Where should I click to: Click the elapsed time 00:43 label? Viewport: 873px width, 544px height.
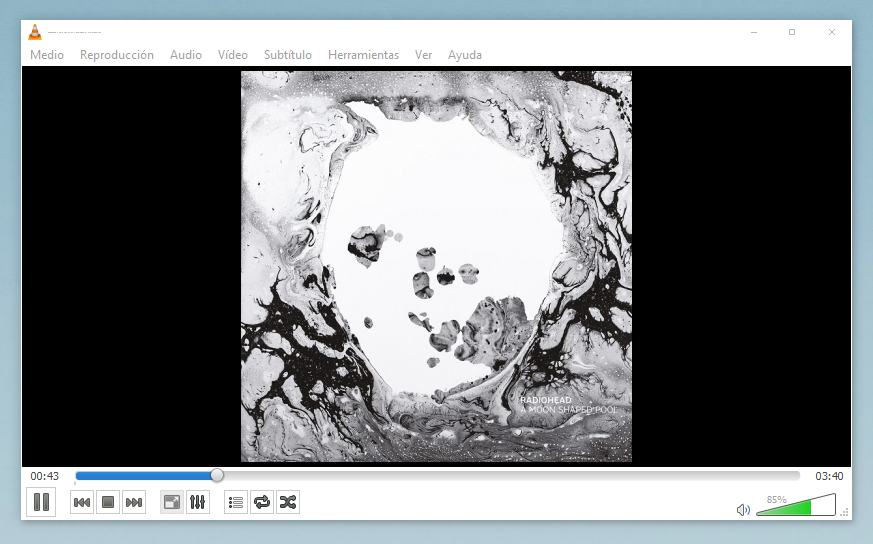(x=45, y=476)
